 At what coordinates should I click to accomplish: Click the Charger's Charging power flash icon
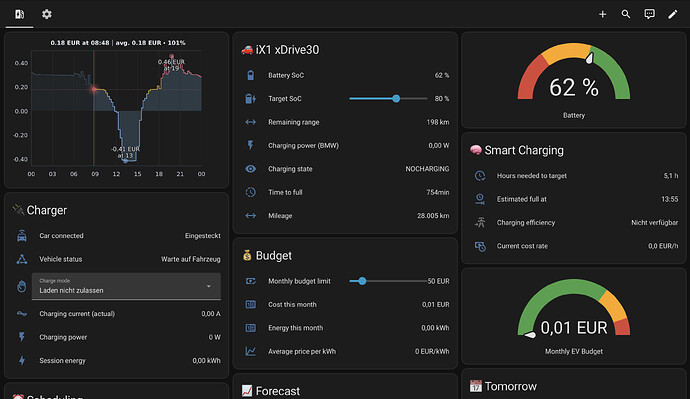coord(22,337)
